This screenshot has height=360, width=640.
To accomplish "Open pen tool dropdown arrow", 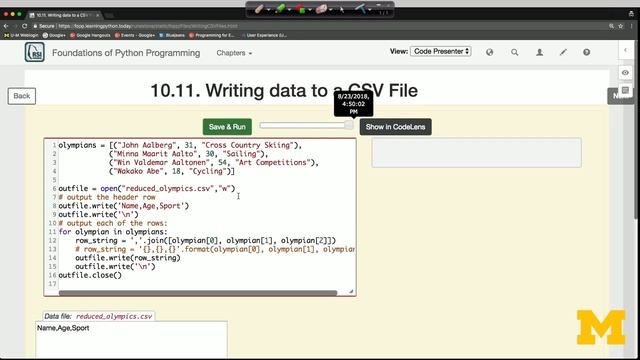I will coord(268,9).
